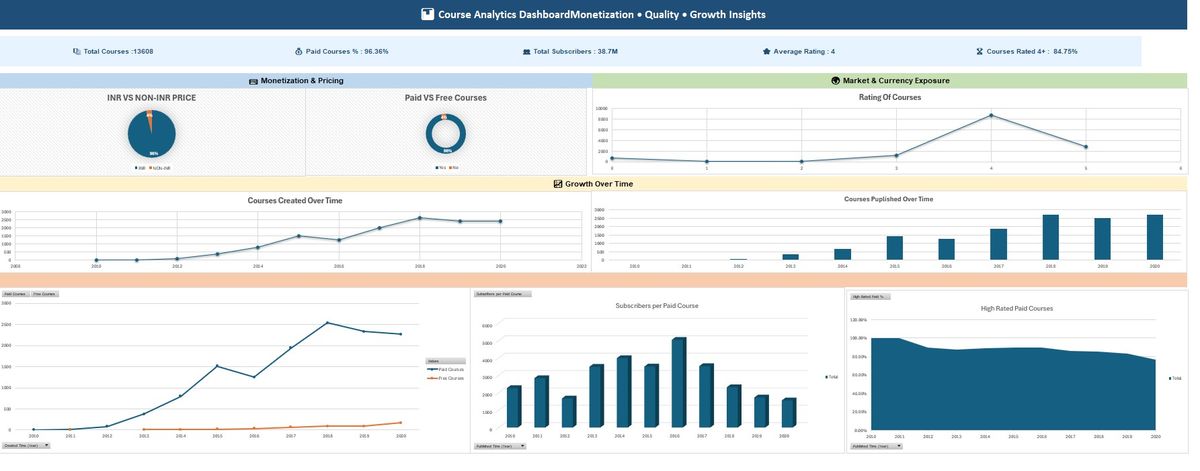Click the Courses Rated 4+ icon
This screenshot has width=1200, height=471.
tap(979, 51)
